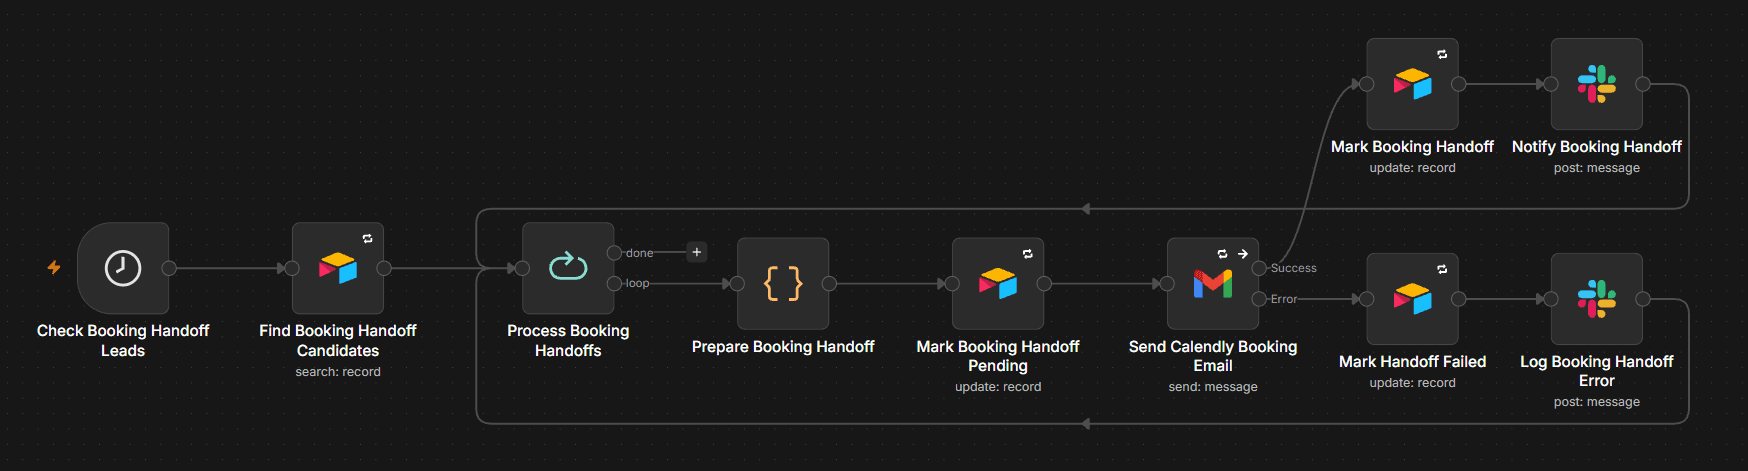The height and width of the screenshot is (471, 1748).
Task: Select the Process Booking Handoffs loop node
Action: pos(568,268)
